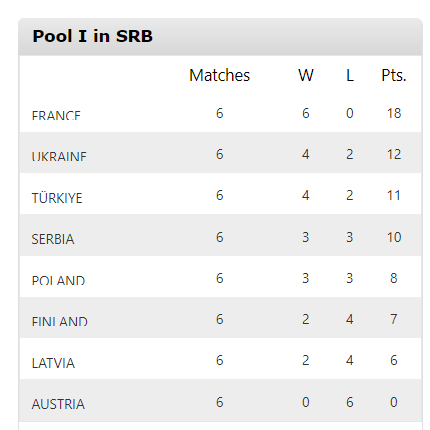Click Austria's 0 points value
The height and width of the screenshot is (430, 430).
tap(394, 402)
